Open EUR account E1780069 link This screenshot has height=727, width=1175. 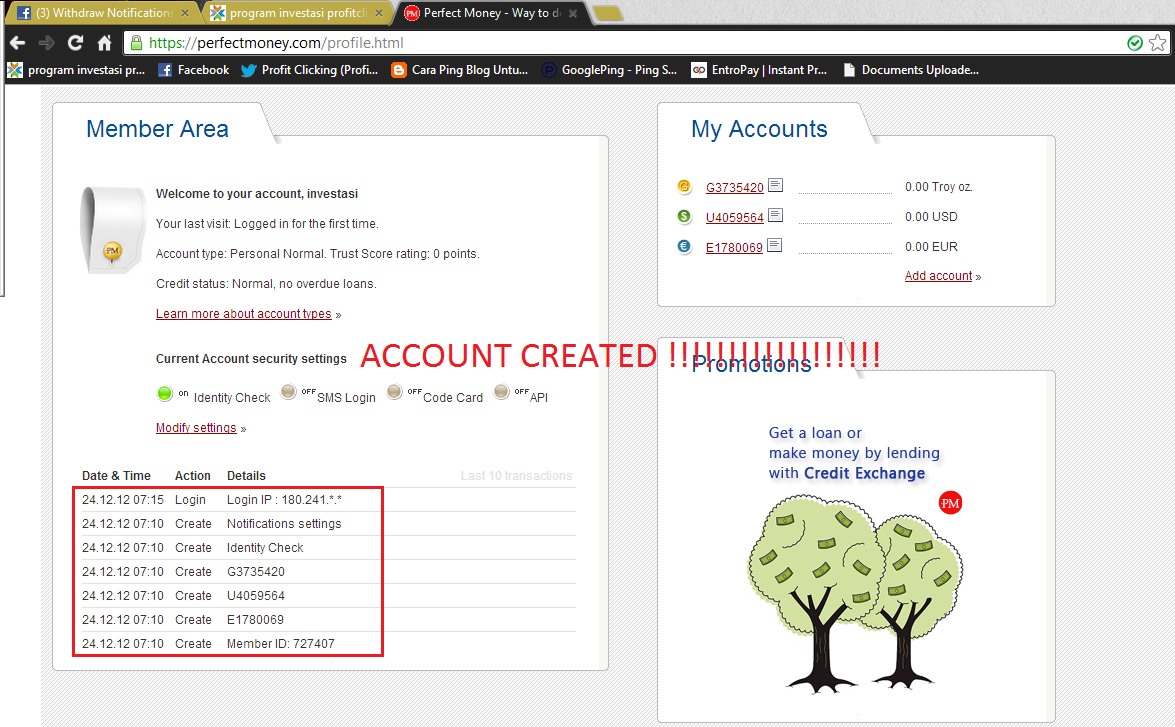[x=734, y=247]
